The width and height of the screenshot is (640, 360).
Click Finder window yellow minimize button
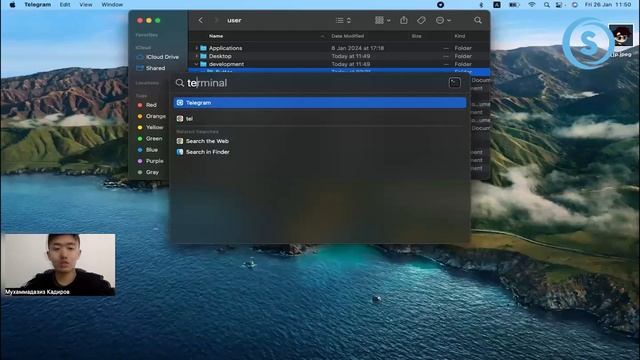149,20
